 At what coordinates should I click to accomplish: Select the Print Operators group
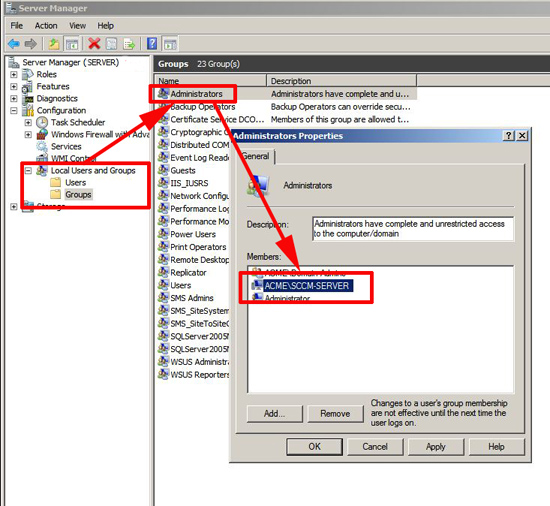coord(198,247)
